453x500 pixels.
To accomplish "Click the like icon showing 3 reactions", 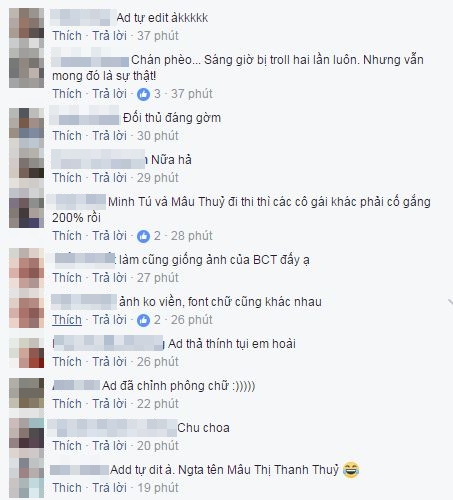I will coord(144,94).
